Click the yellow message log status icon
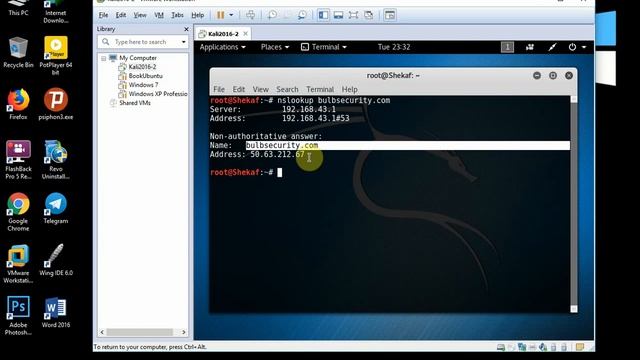The height and width of the screenshot is (360, 640). click(580, 347)
